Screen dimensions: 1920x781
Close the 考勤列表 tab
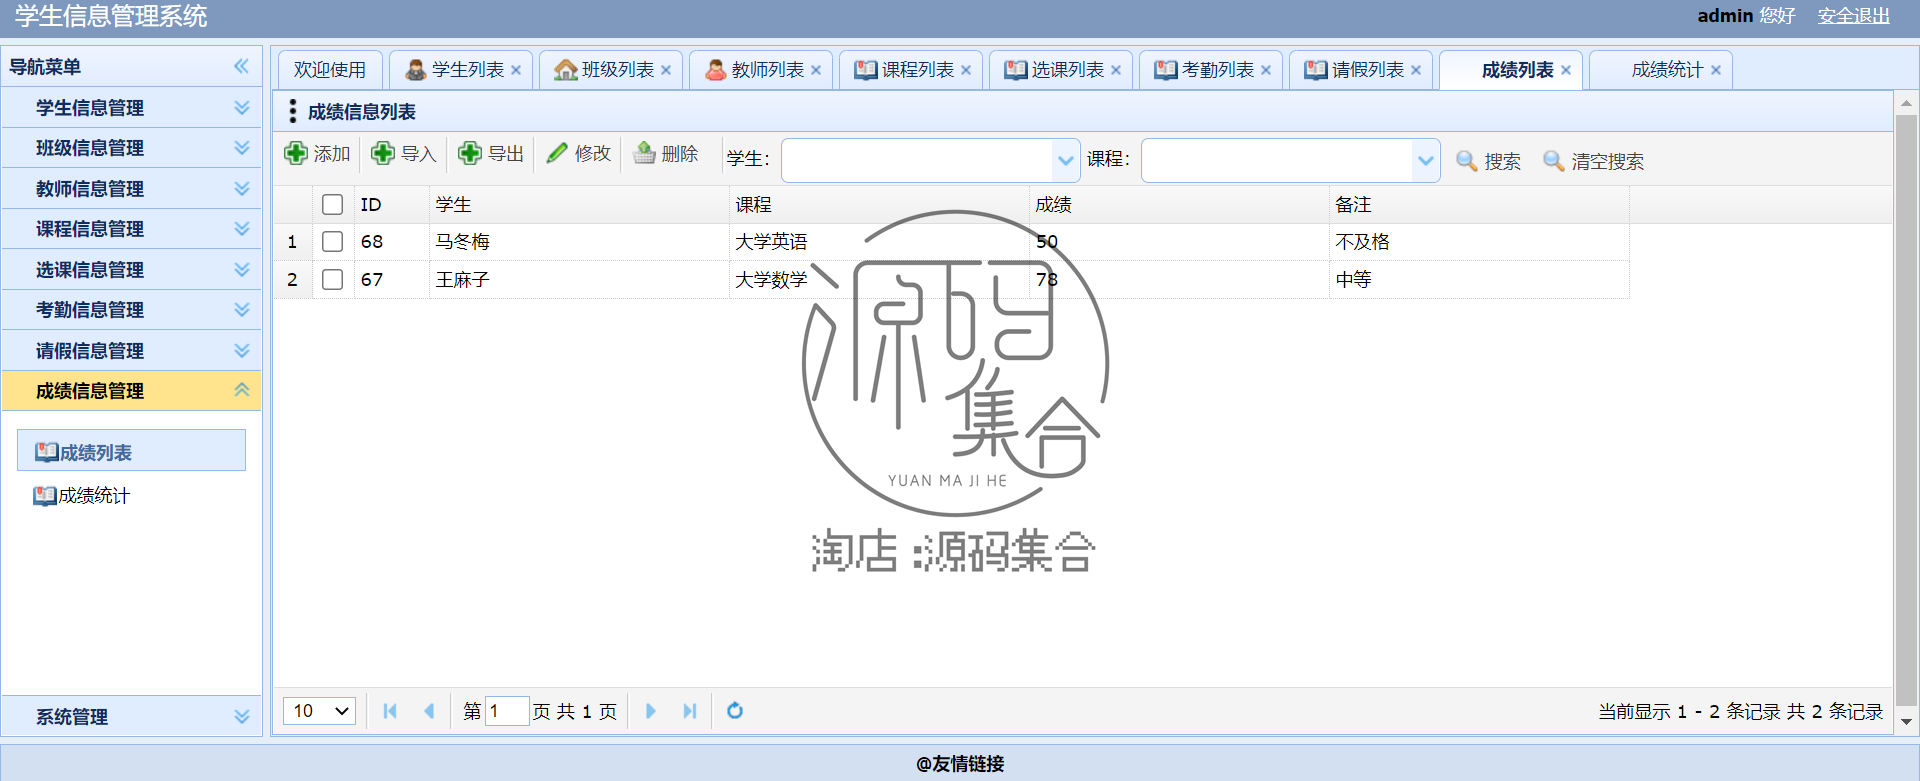(1266, 70)
